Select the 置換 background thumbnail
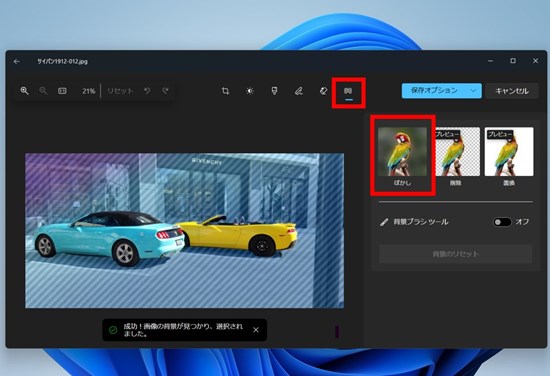This screenshot has height=376, width=550. point(509,152)
